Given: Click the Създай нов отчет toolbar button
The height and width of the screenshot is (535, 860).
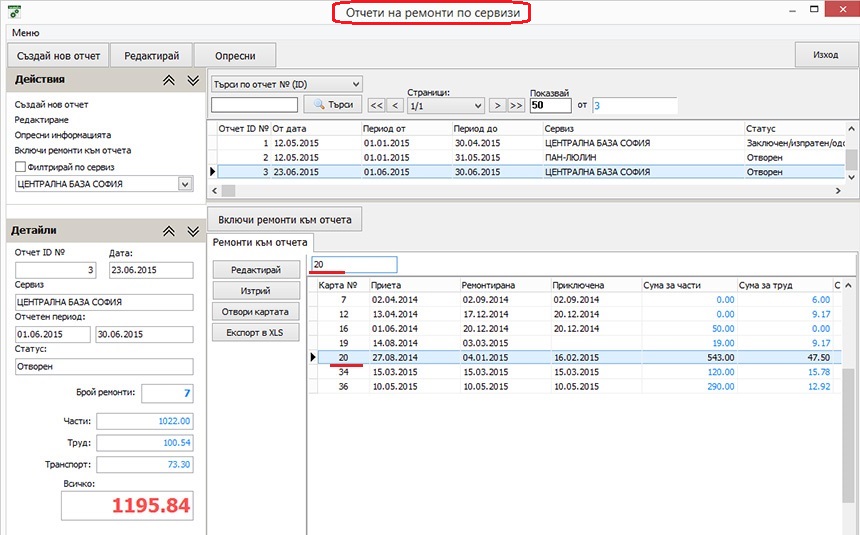Looking at the screenshot, I should pyautogui.click(x=58, y=55).
